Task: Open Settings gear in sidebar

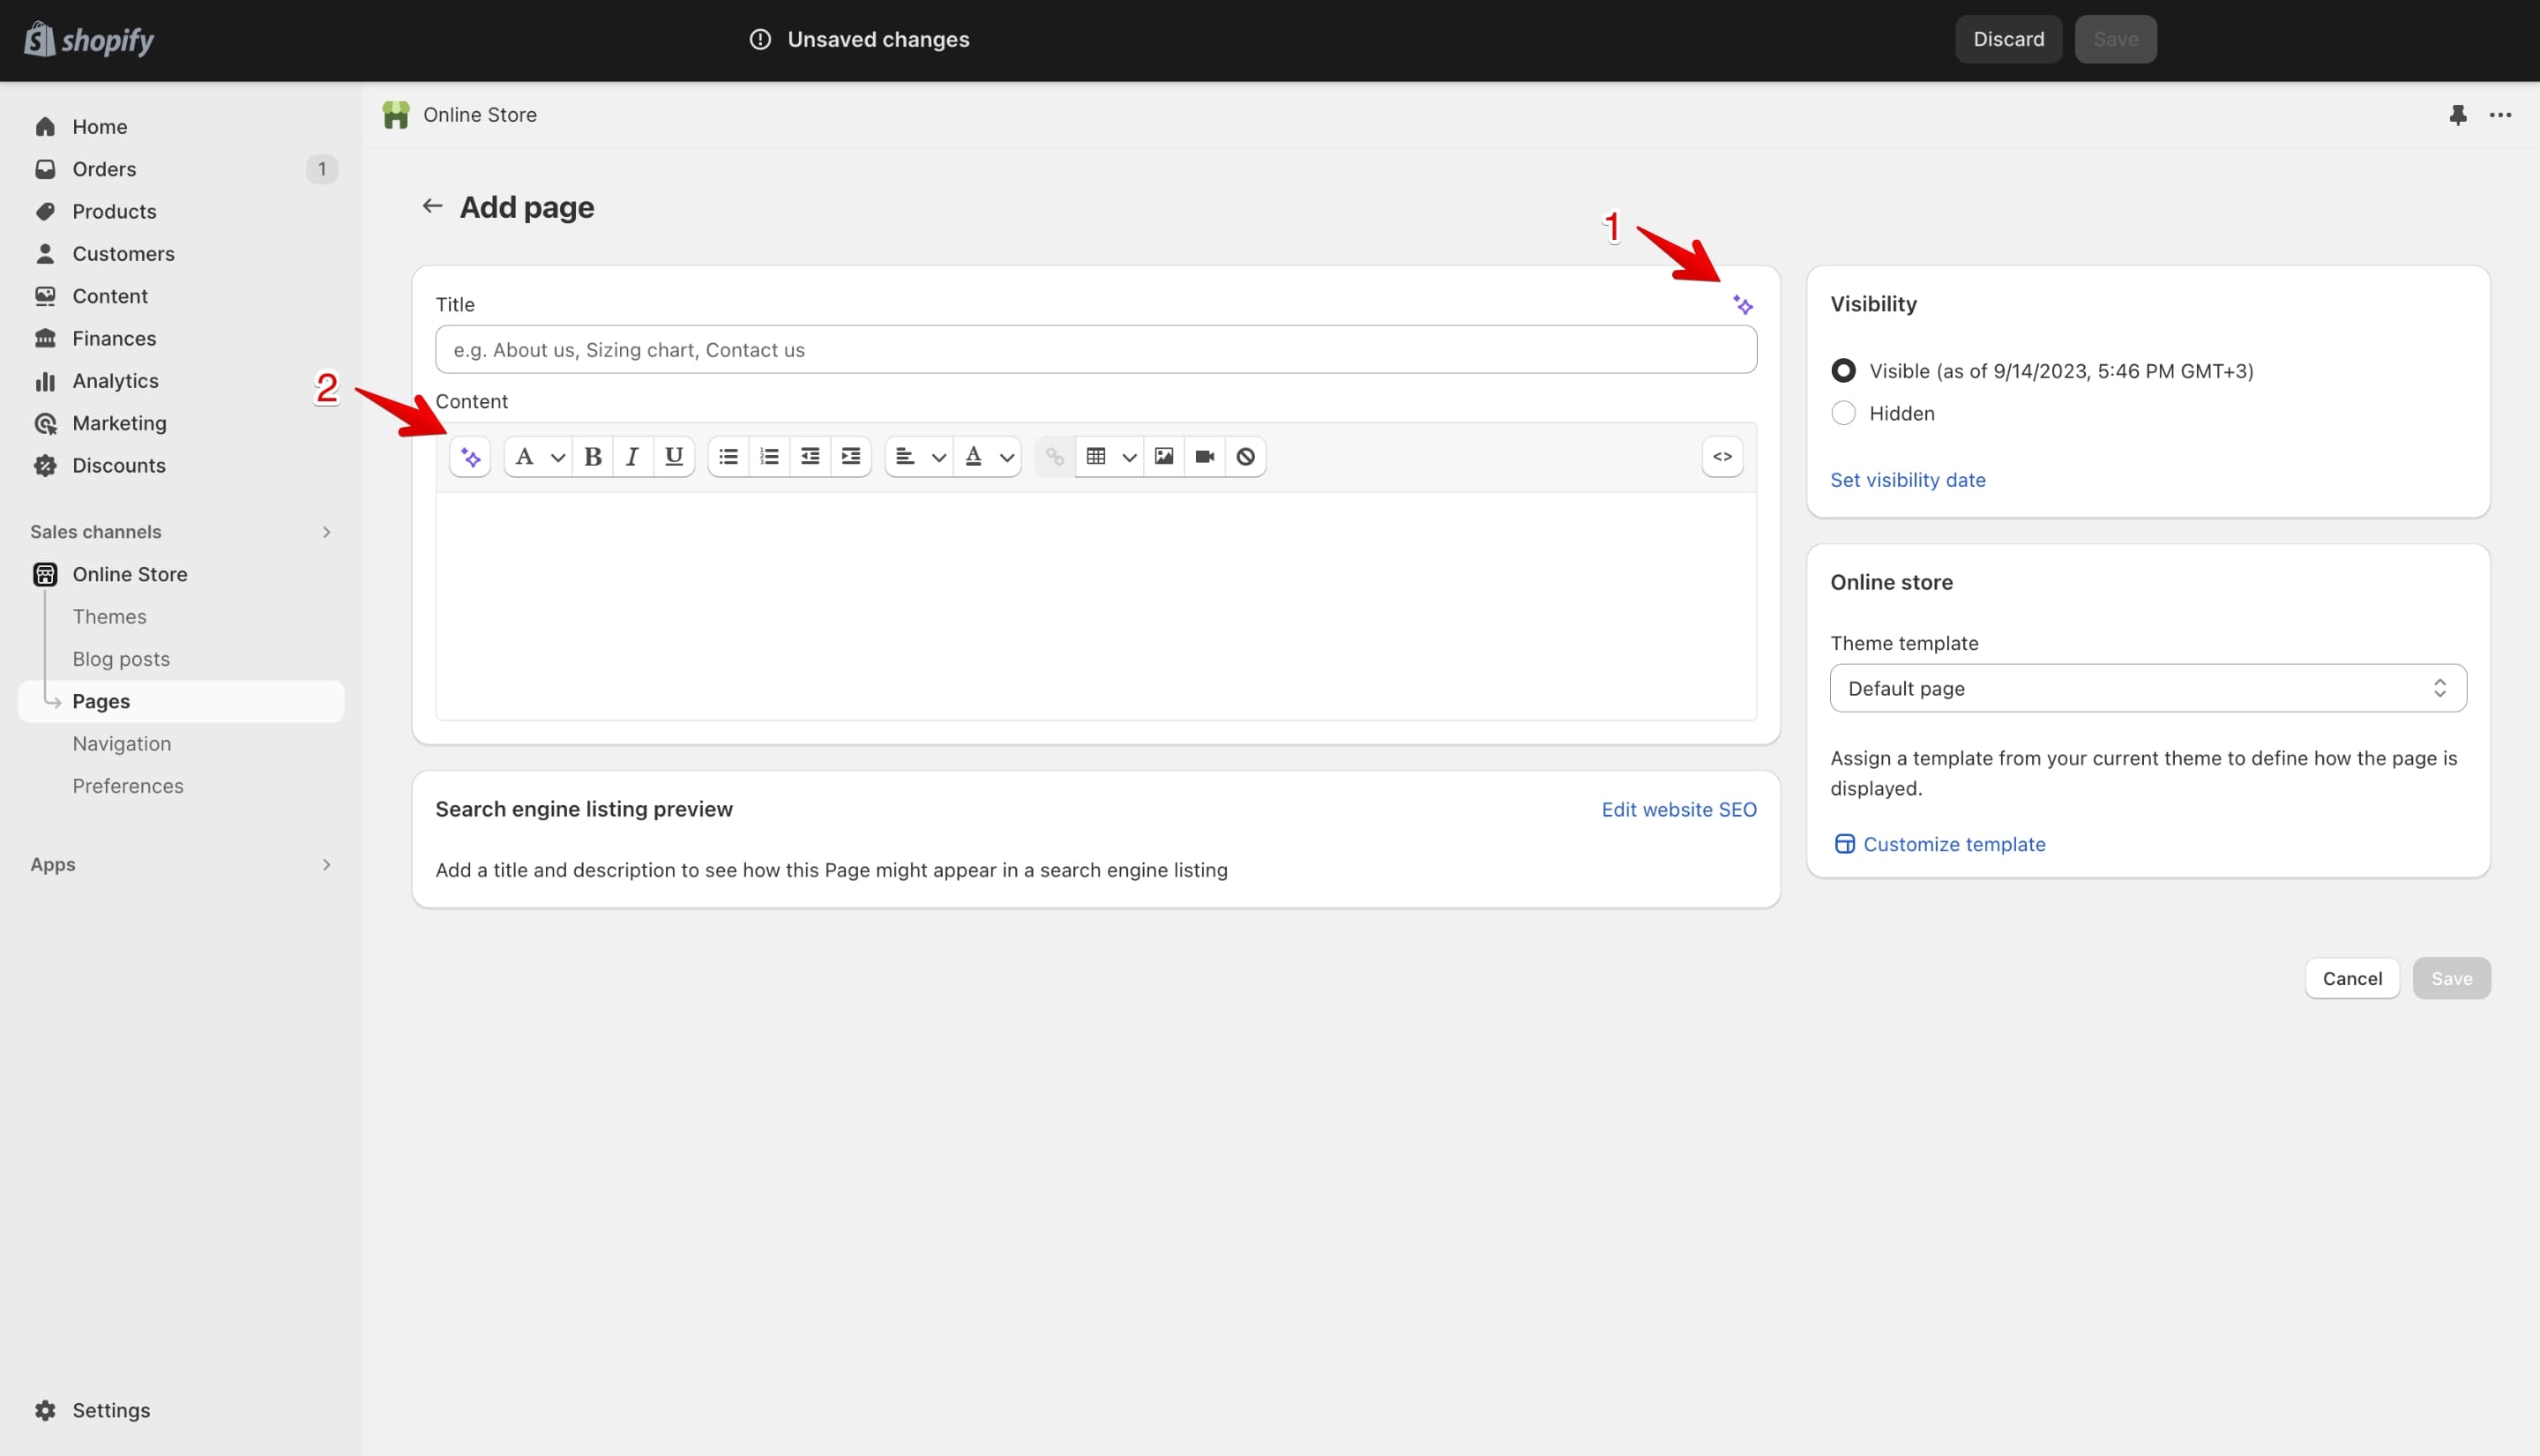Action: 45,1410
